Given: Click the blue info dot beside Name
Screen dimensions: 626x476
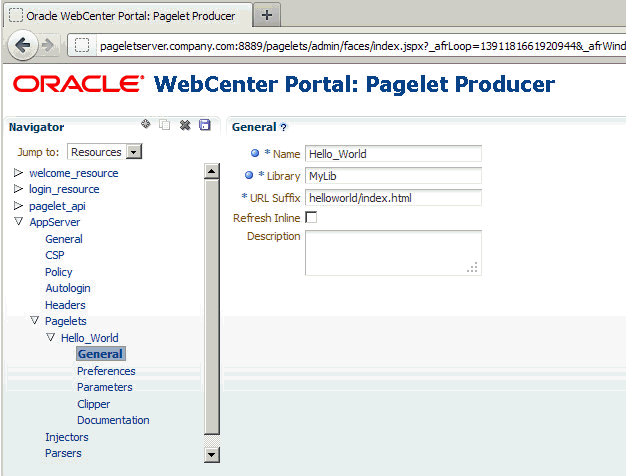Looking at the screenshot, I should [x=255, y=153].
